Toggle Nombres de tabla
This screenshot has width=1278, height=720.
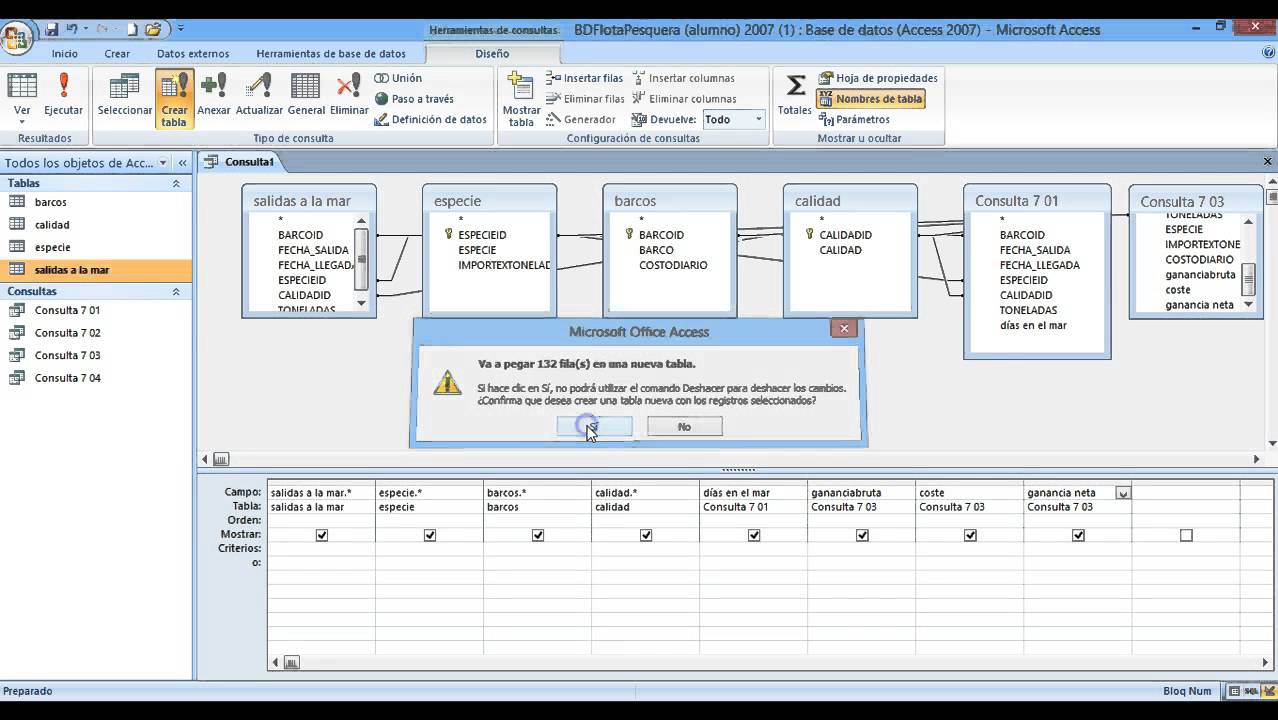[870, 99]
